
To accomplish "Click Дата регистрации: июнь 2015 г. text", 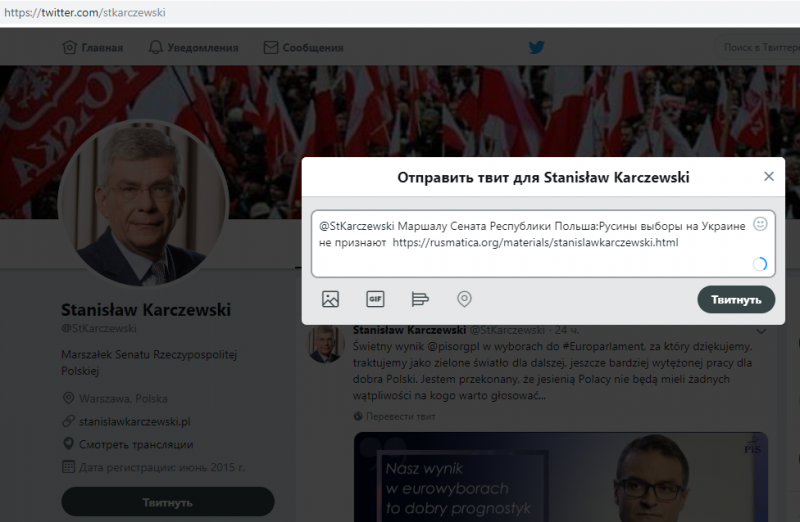I will tap(162, 467).
